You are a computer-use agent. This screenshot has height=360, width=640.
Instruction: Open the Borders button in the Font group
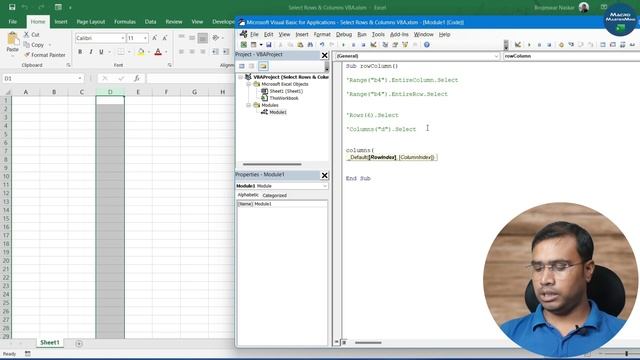(121, 52)
